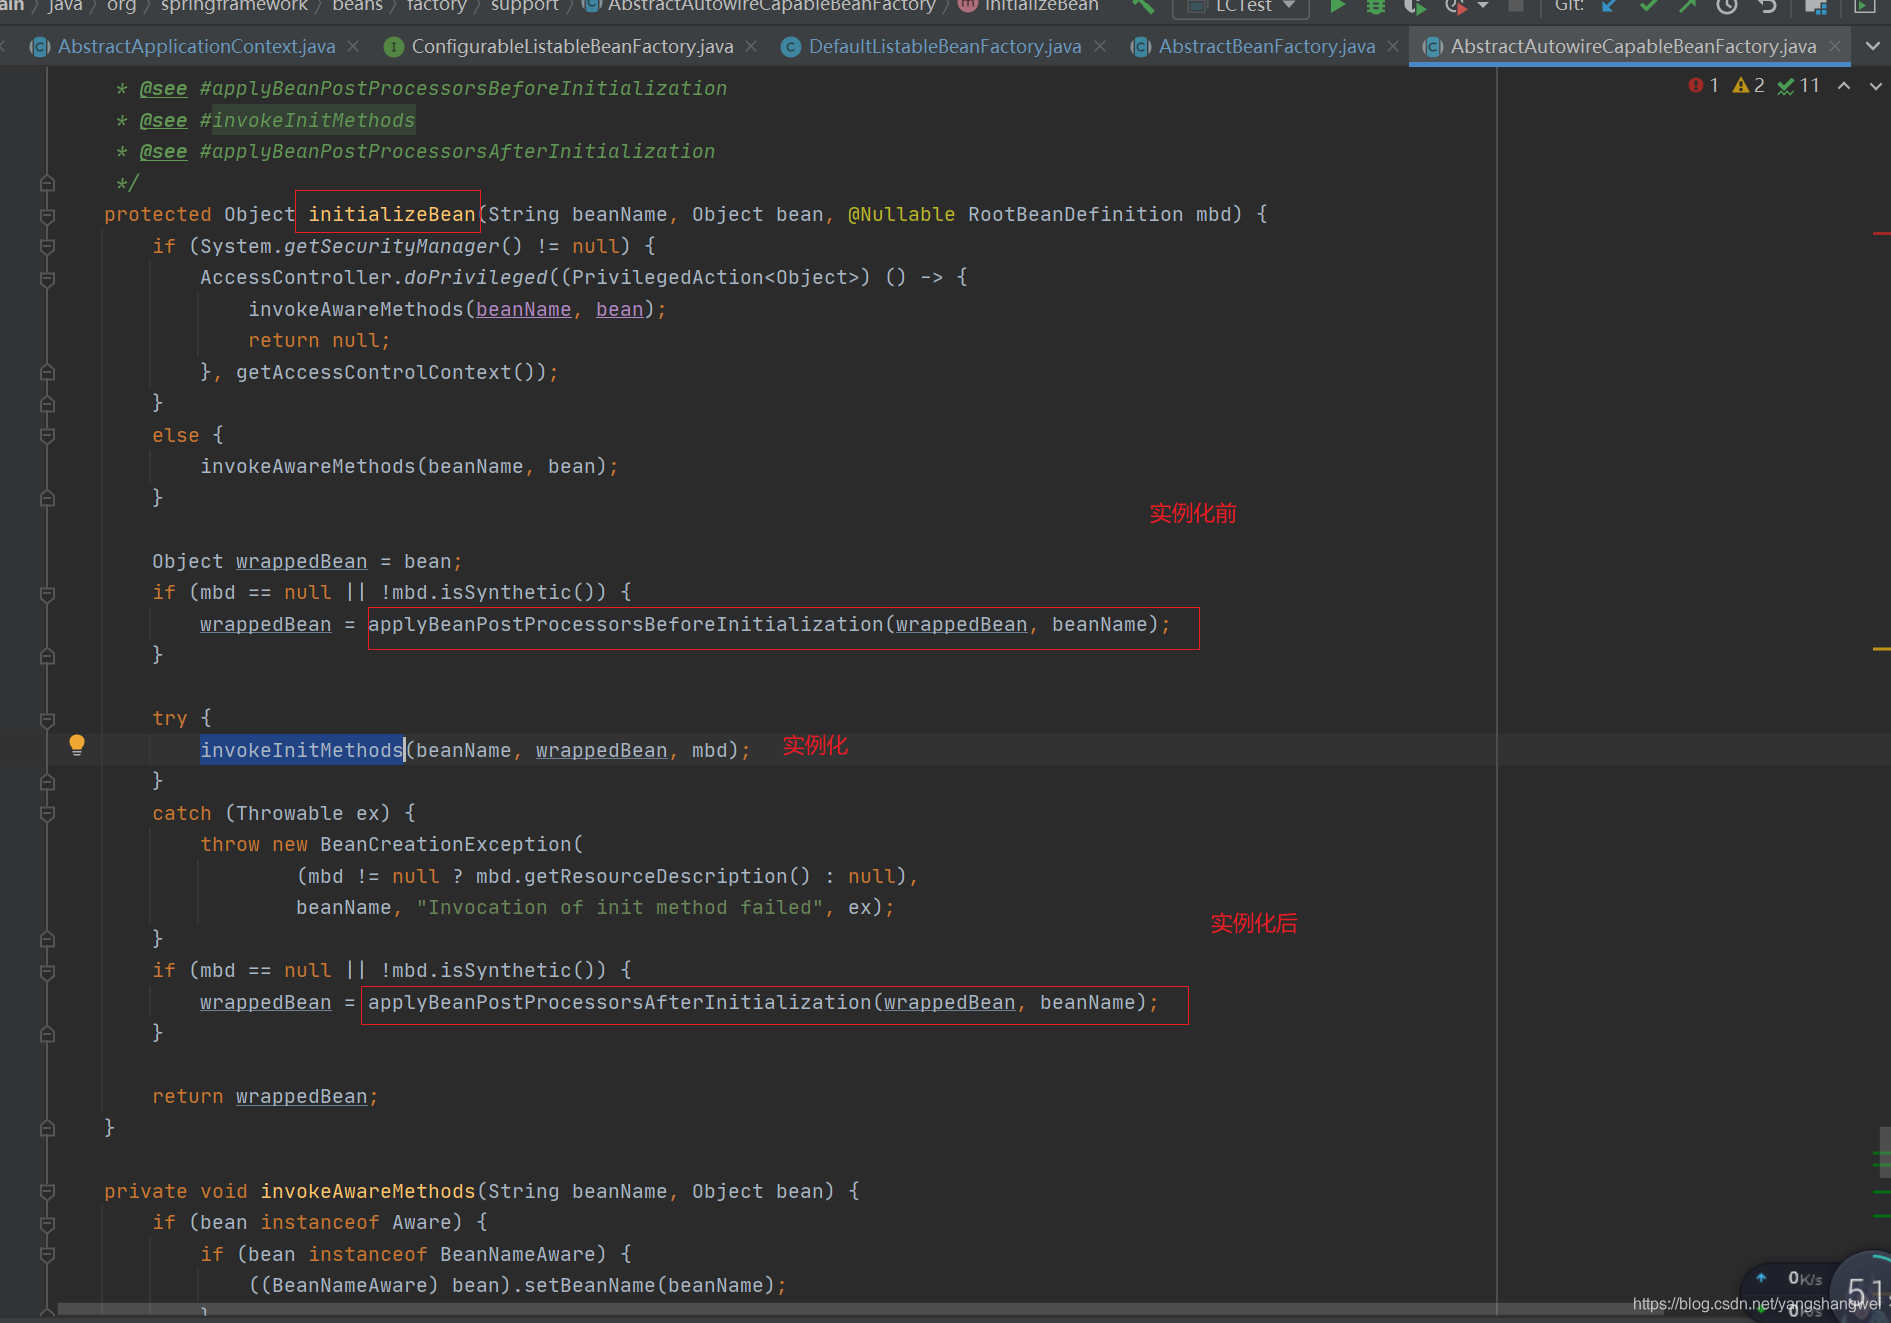Go to next highlighted error arrow
This screenshot has width=1891, height=1323.
(x=1876, y=86)
